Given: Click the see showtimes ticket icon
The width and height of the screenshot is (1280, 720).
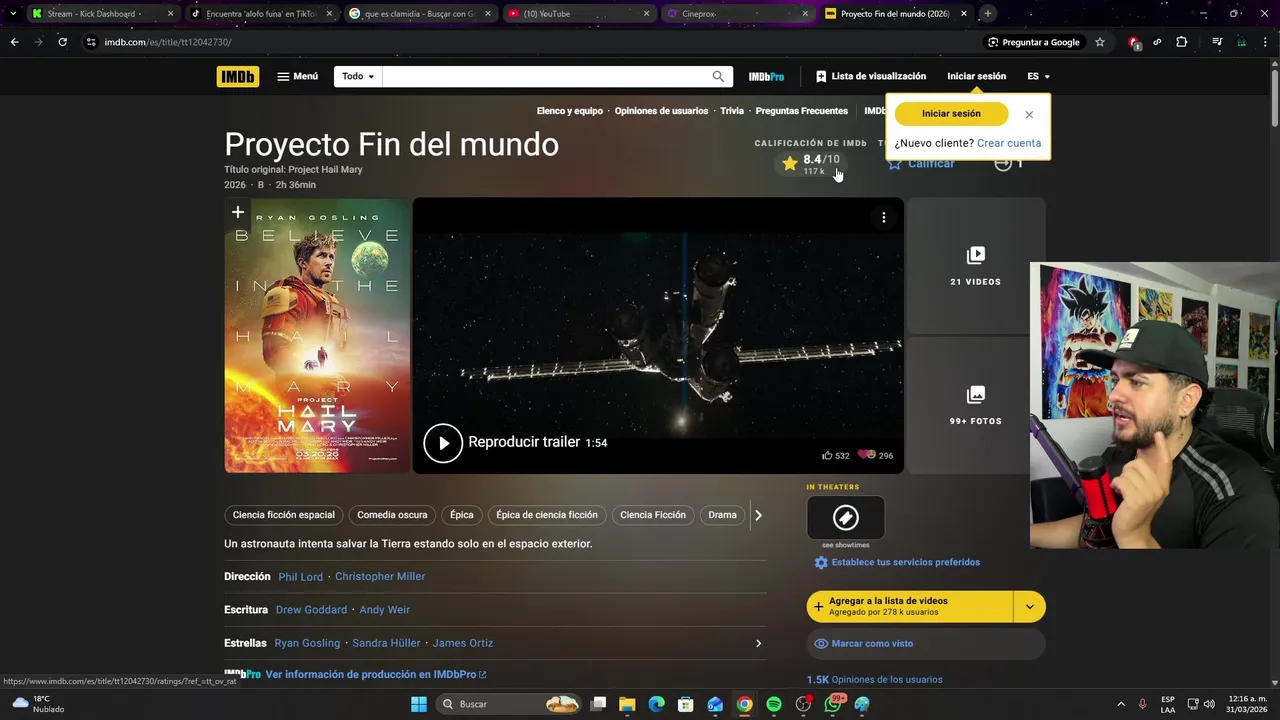Looking at the screenshot, I should 846,518.
